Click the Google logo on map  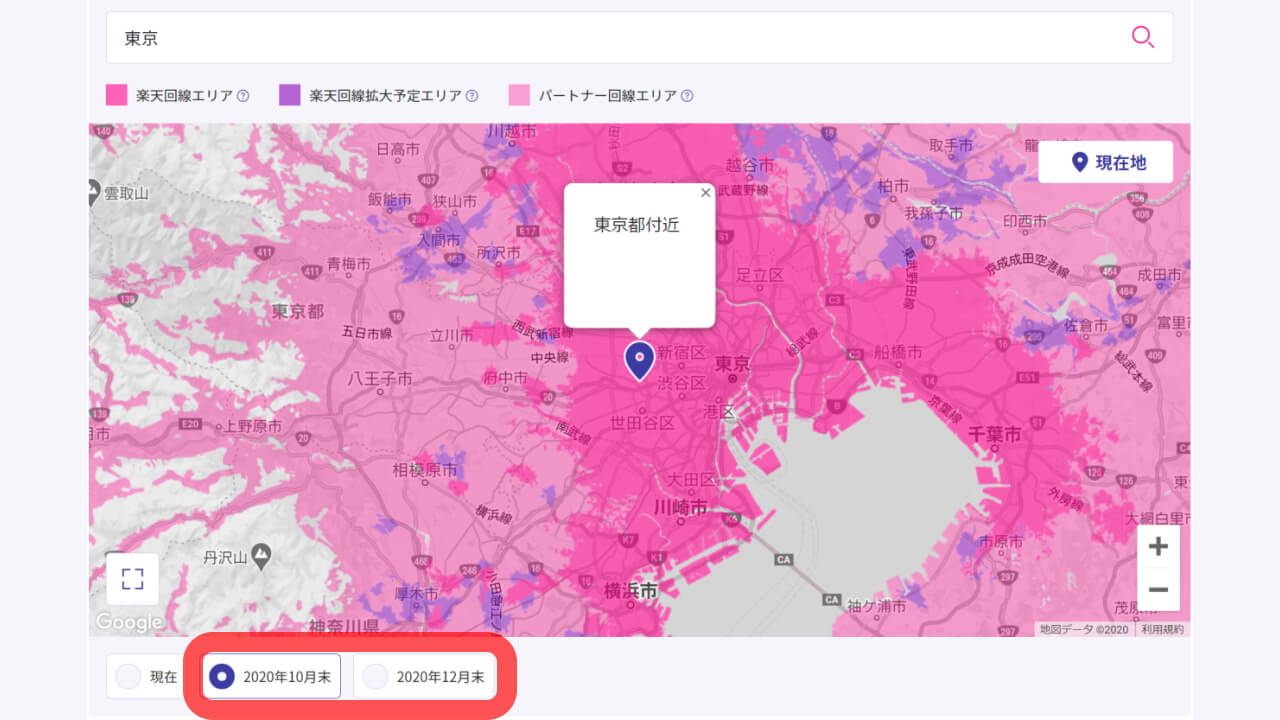point(129,622)
